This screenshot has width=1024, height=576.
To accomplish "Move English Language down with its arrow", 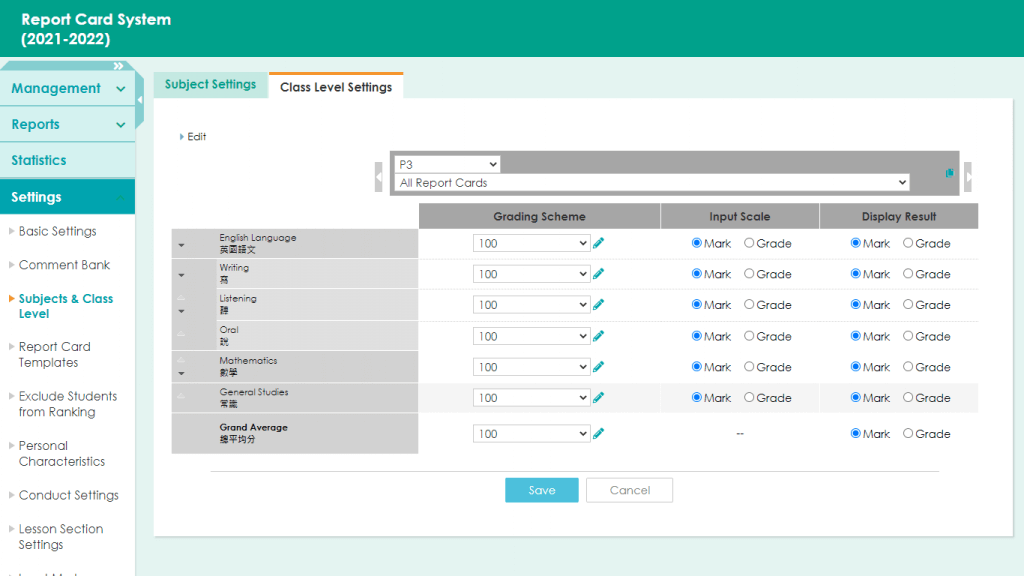I will coord(181,245).
